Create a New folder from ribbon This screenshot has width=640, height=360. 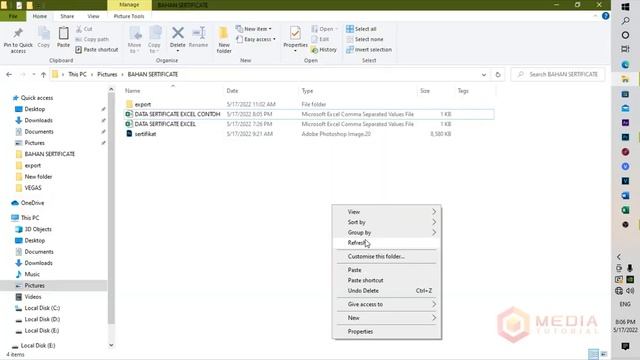pos(224,40)
